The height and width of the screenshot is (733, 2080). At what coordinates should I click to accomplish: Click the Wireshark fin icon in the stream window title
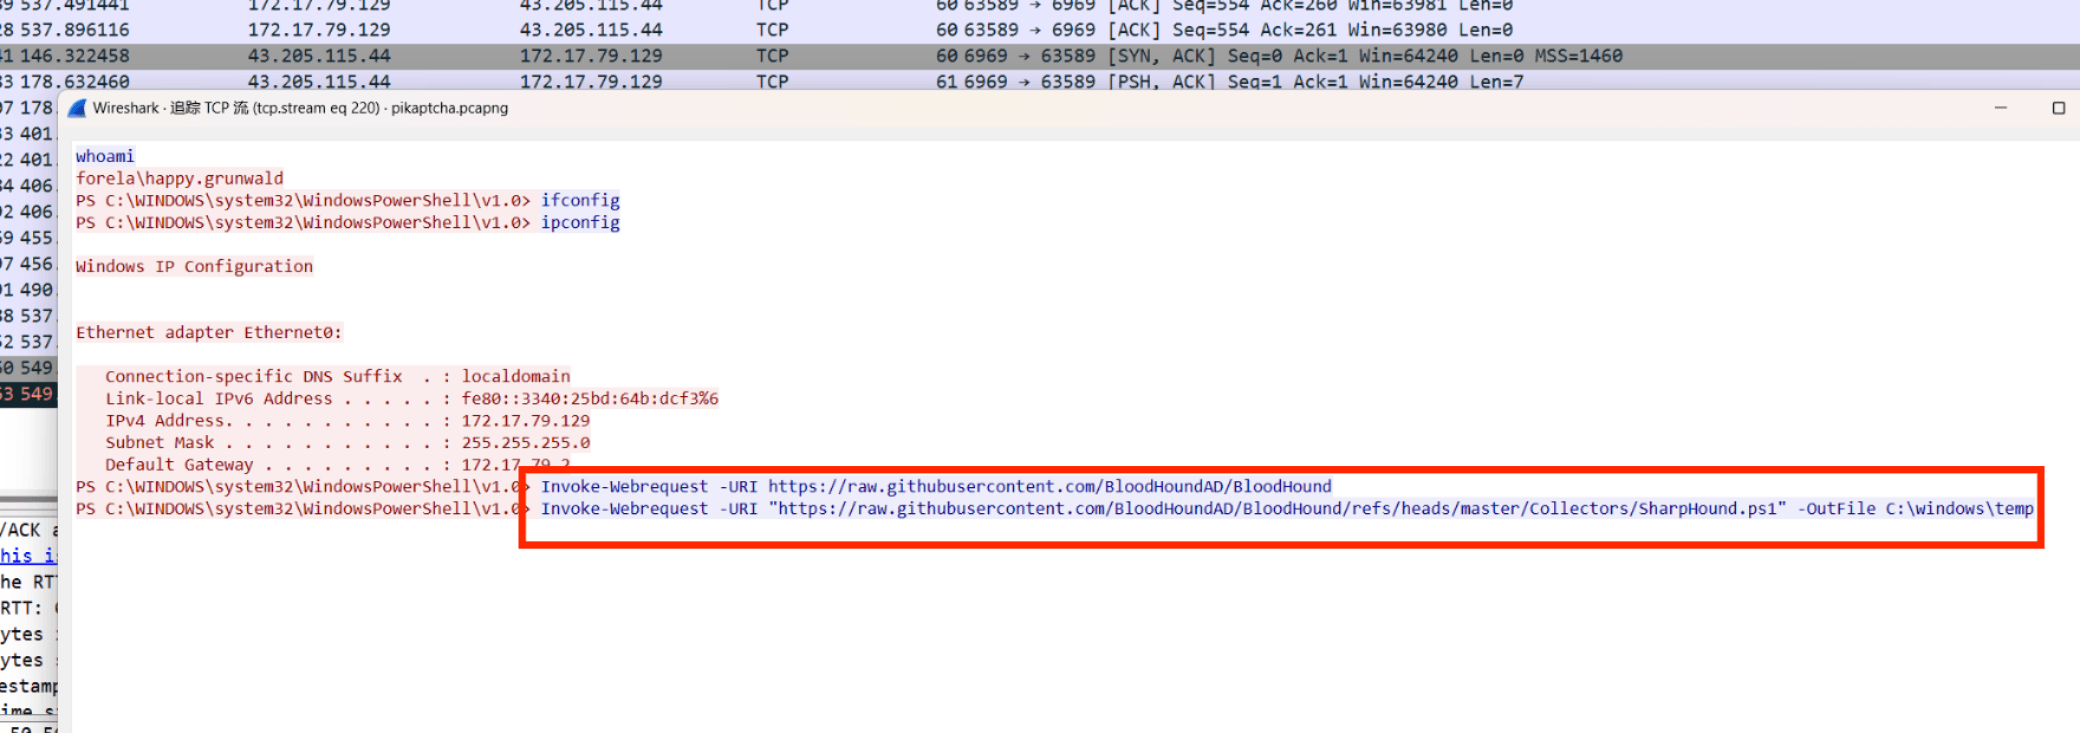77,108
